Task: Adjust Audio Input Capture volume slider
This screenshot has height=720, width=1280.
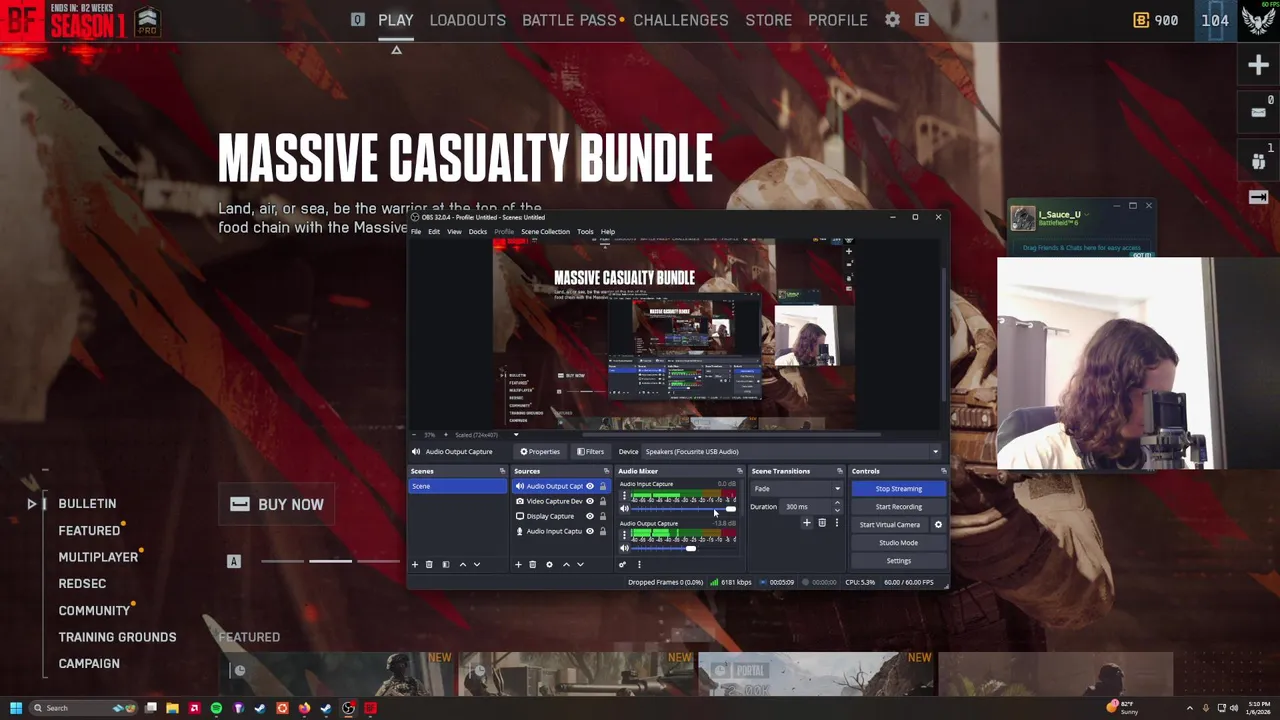Action: [x=684, y=509]
